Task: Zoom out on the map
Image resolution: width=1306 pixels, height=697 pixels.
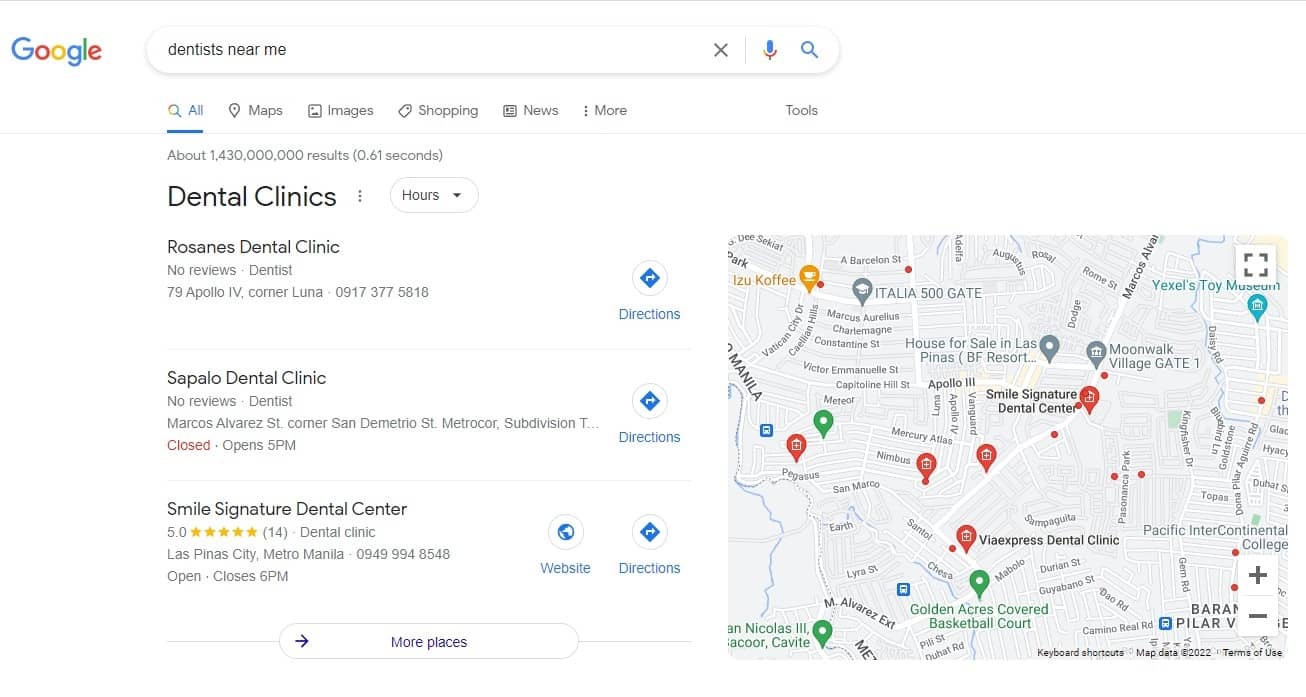Action: point(1258,616)
